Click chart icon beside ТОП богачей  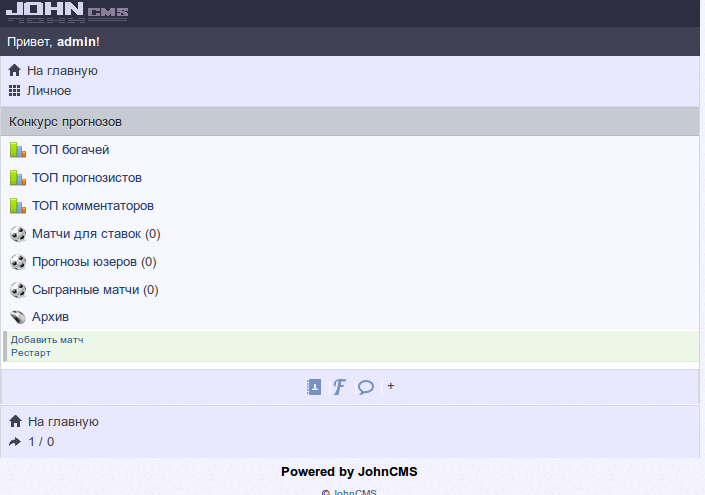tap(18, 150)
